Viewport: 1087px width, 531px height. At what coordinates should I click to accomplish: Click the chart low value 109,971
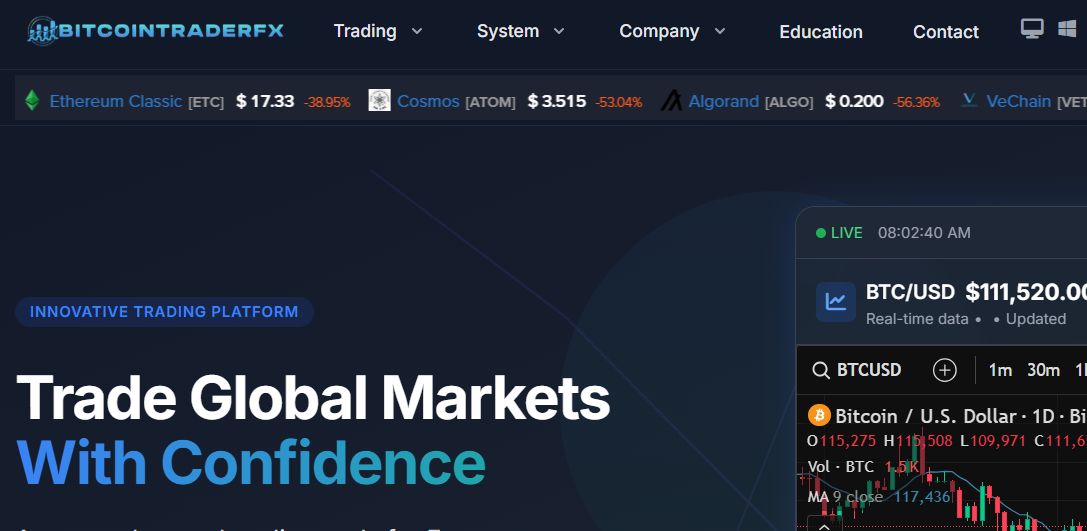coord(998,440)
